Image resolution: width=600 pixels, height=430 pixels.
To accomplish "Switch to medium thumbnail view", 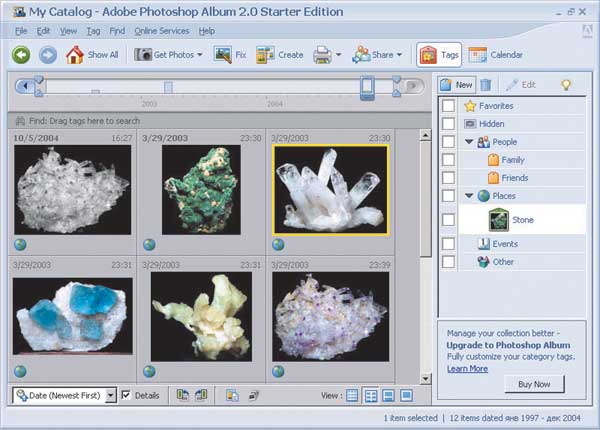I will click(x=370, y=395).
